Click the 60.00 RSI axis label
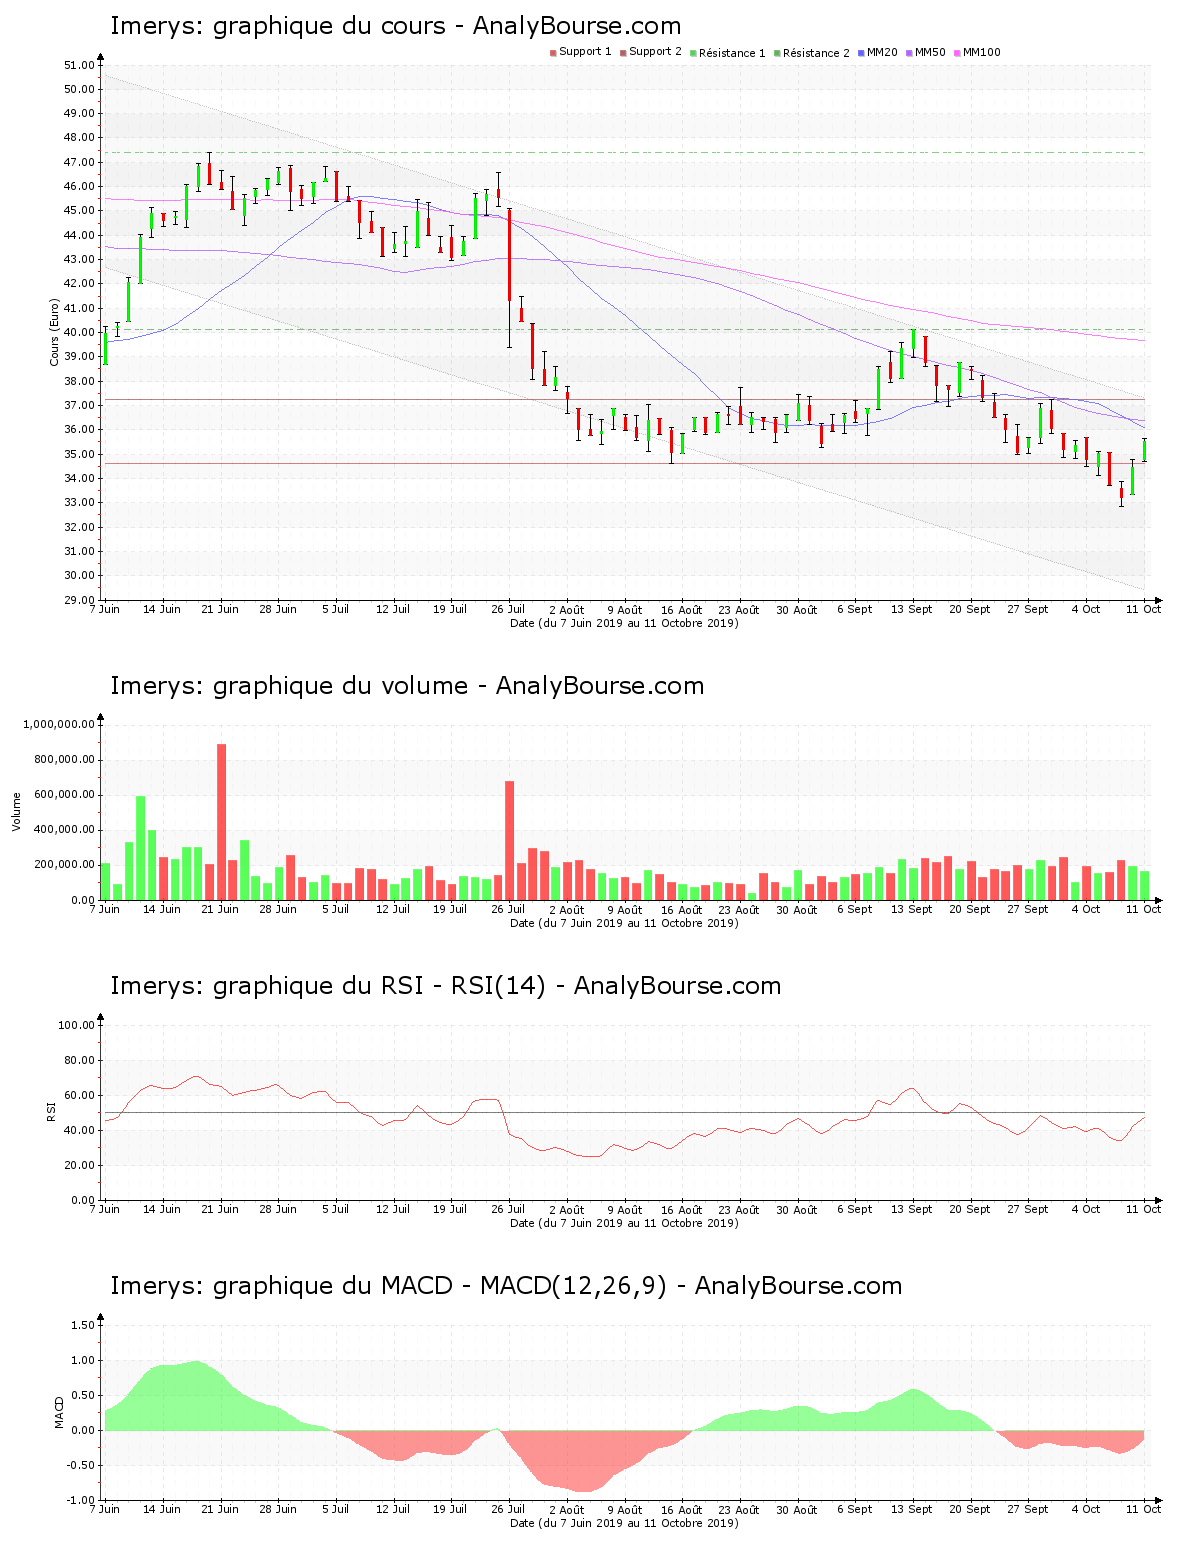1200x1550 pixels. 79,1095
